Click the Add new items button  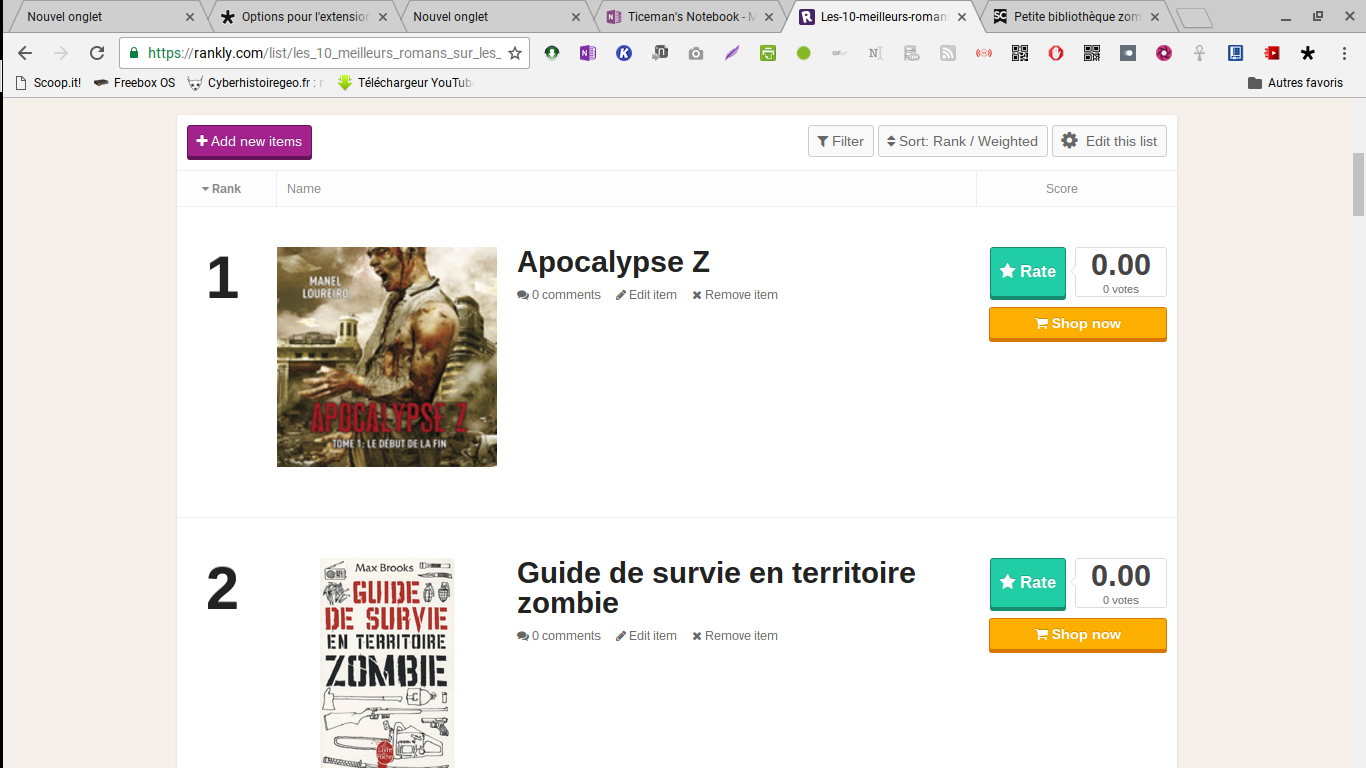[249, 141]
